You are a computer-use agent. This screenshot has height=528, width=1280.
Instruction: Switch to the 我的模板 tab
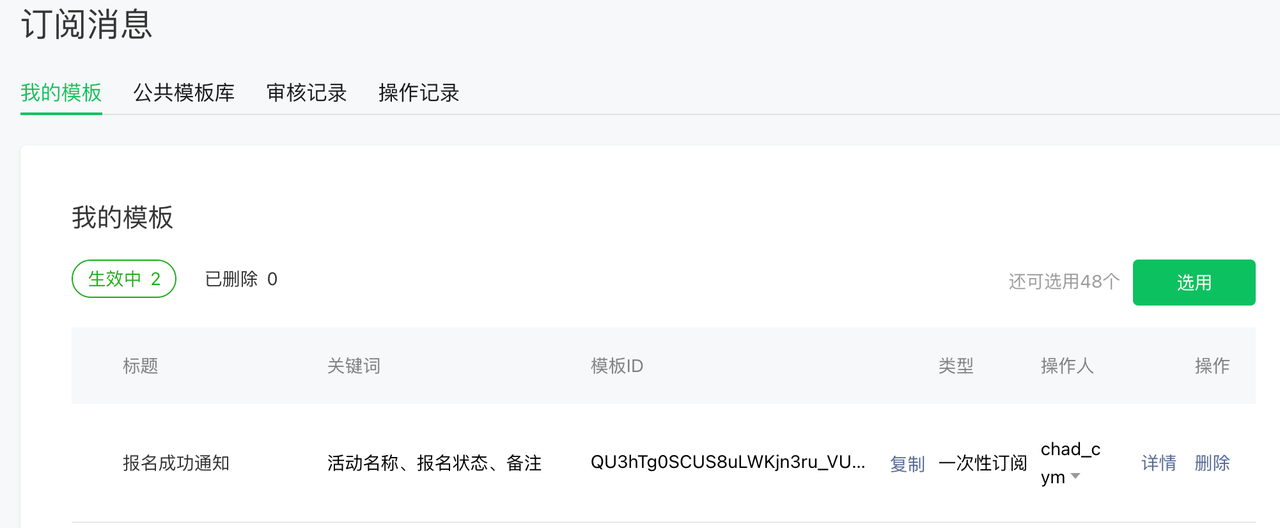(61, 93)
